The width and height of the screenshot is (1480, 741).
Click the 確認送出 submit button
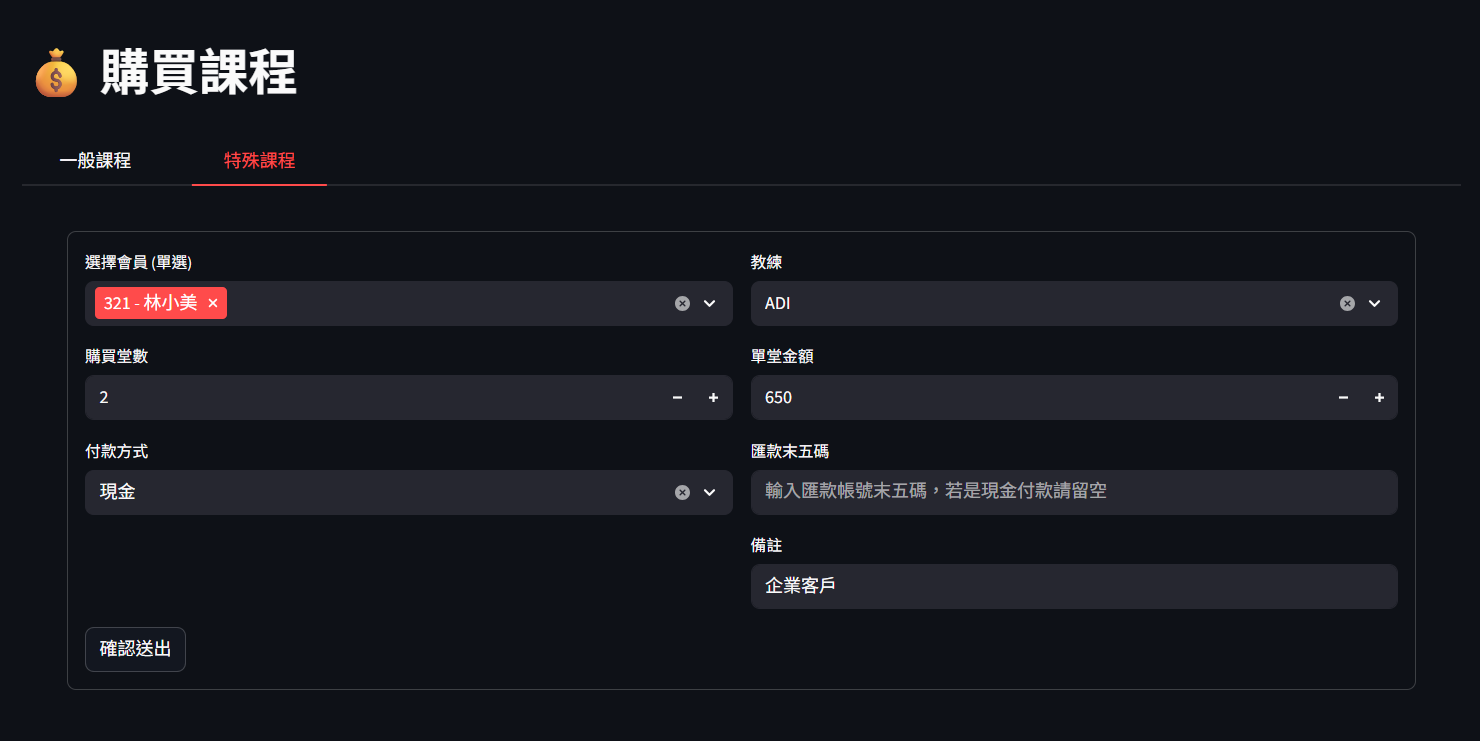(x=135, y=649)
